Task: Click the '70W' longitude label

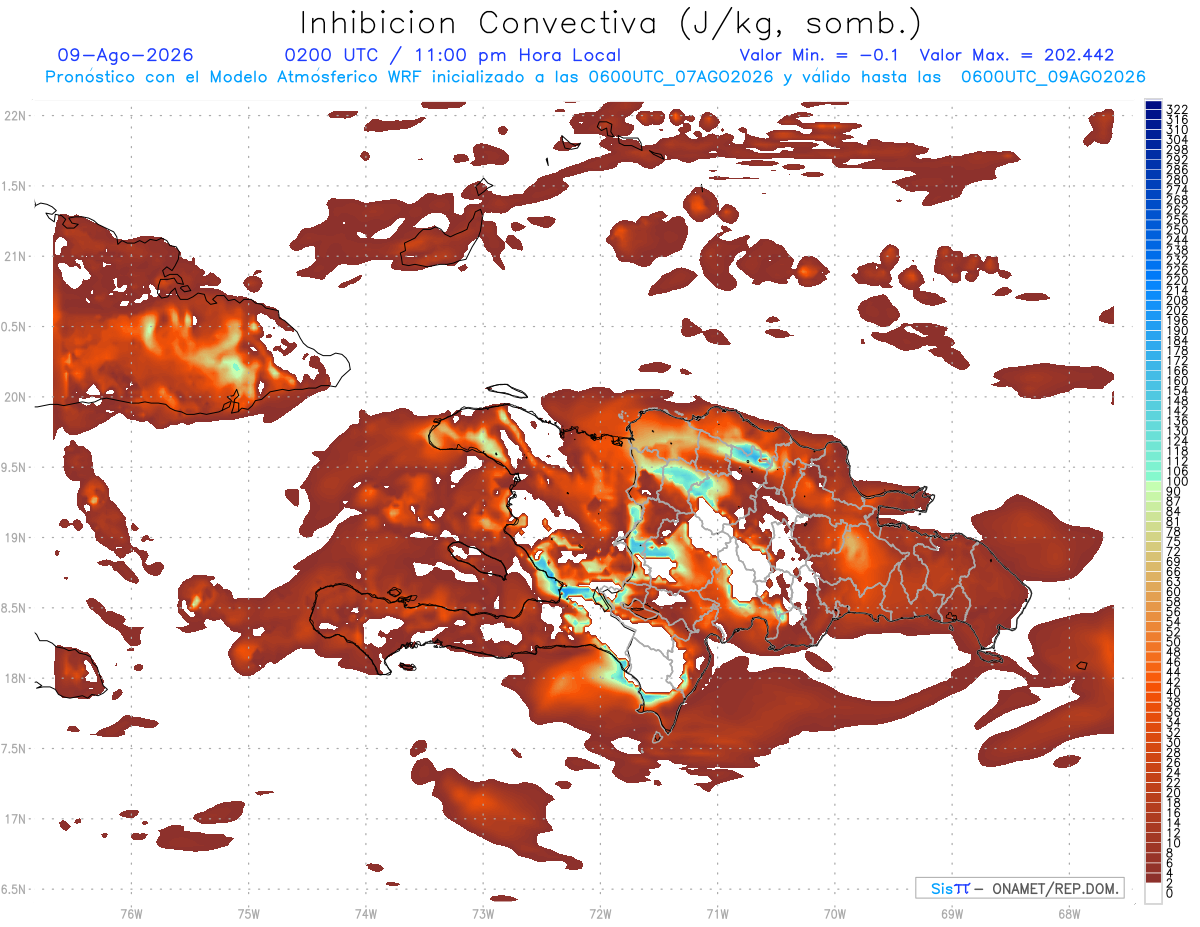Action: (x=835, y=913)
